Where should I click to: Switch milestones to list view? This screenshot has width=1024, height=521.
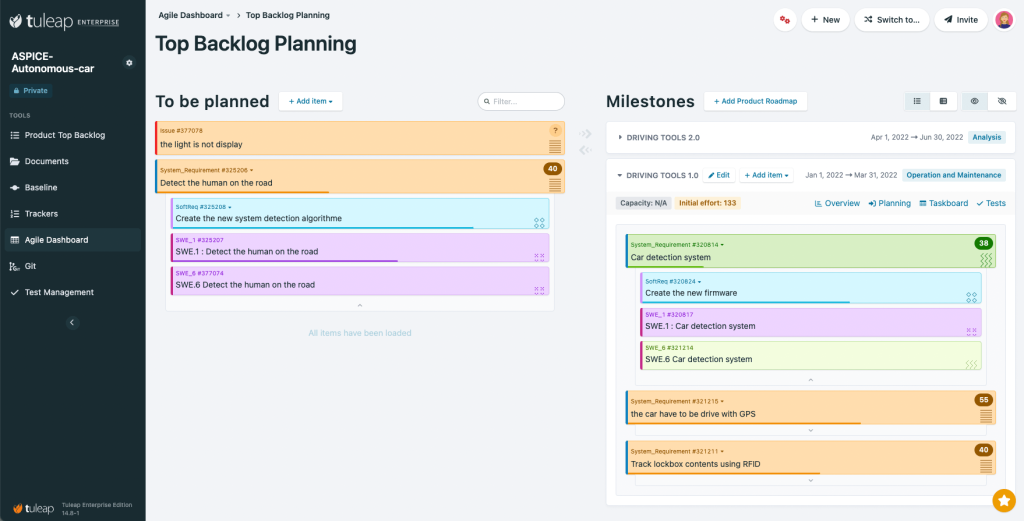[917, 101]
